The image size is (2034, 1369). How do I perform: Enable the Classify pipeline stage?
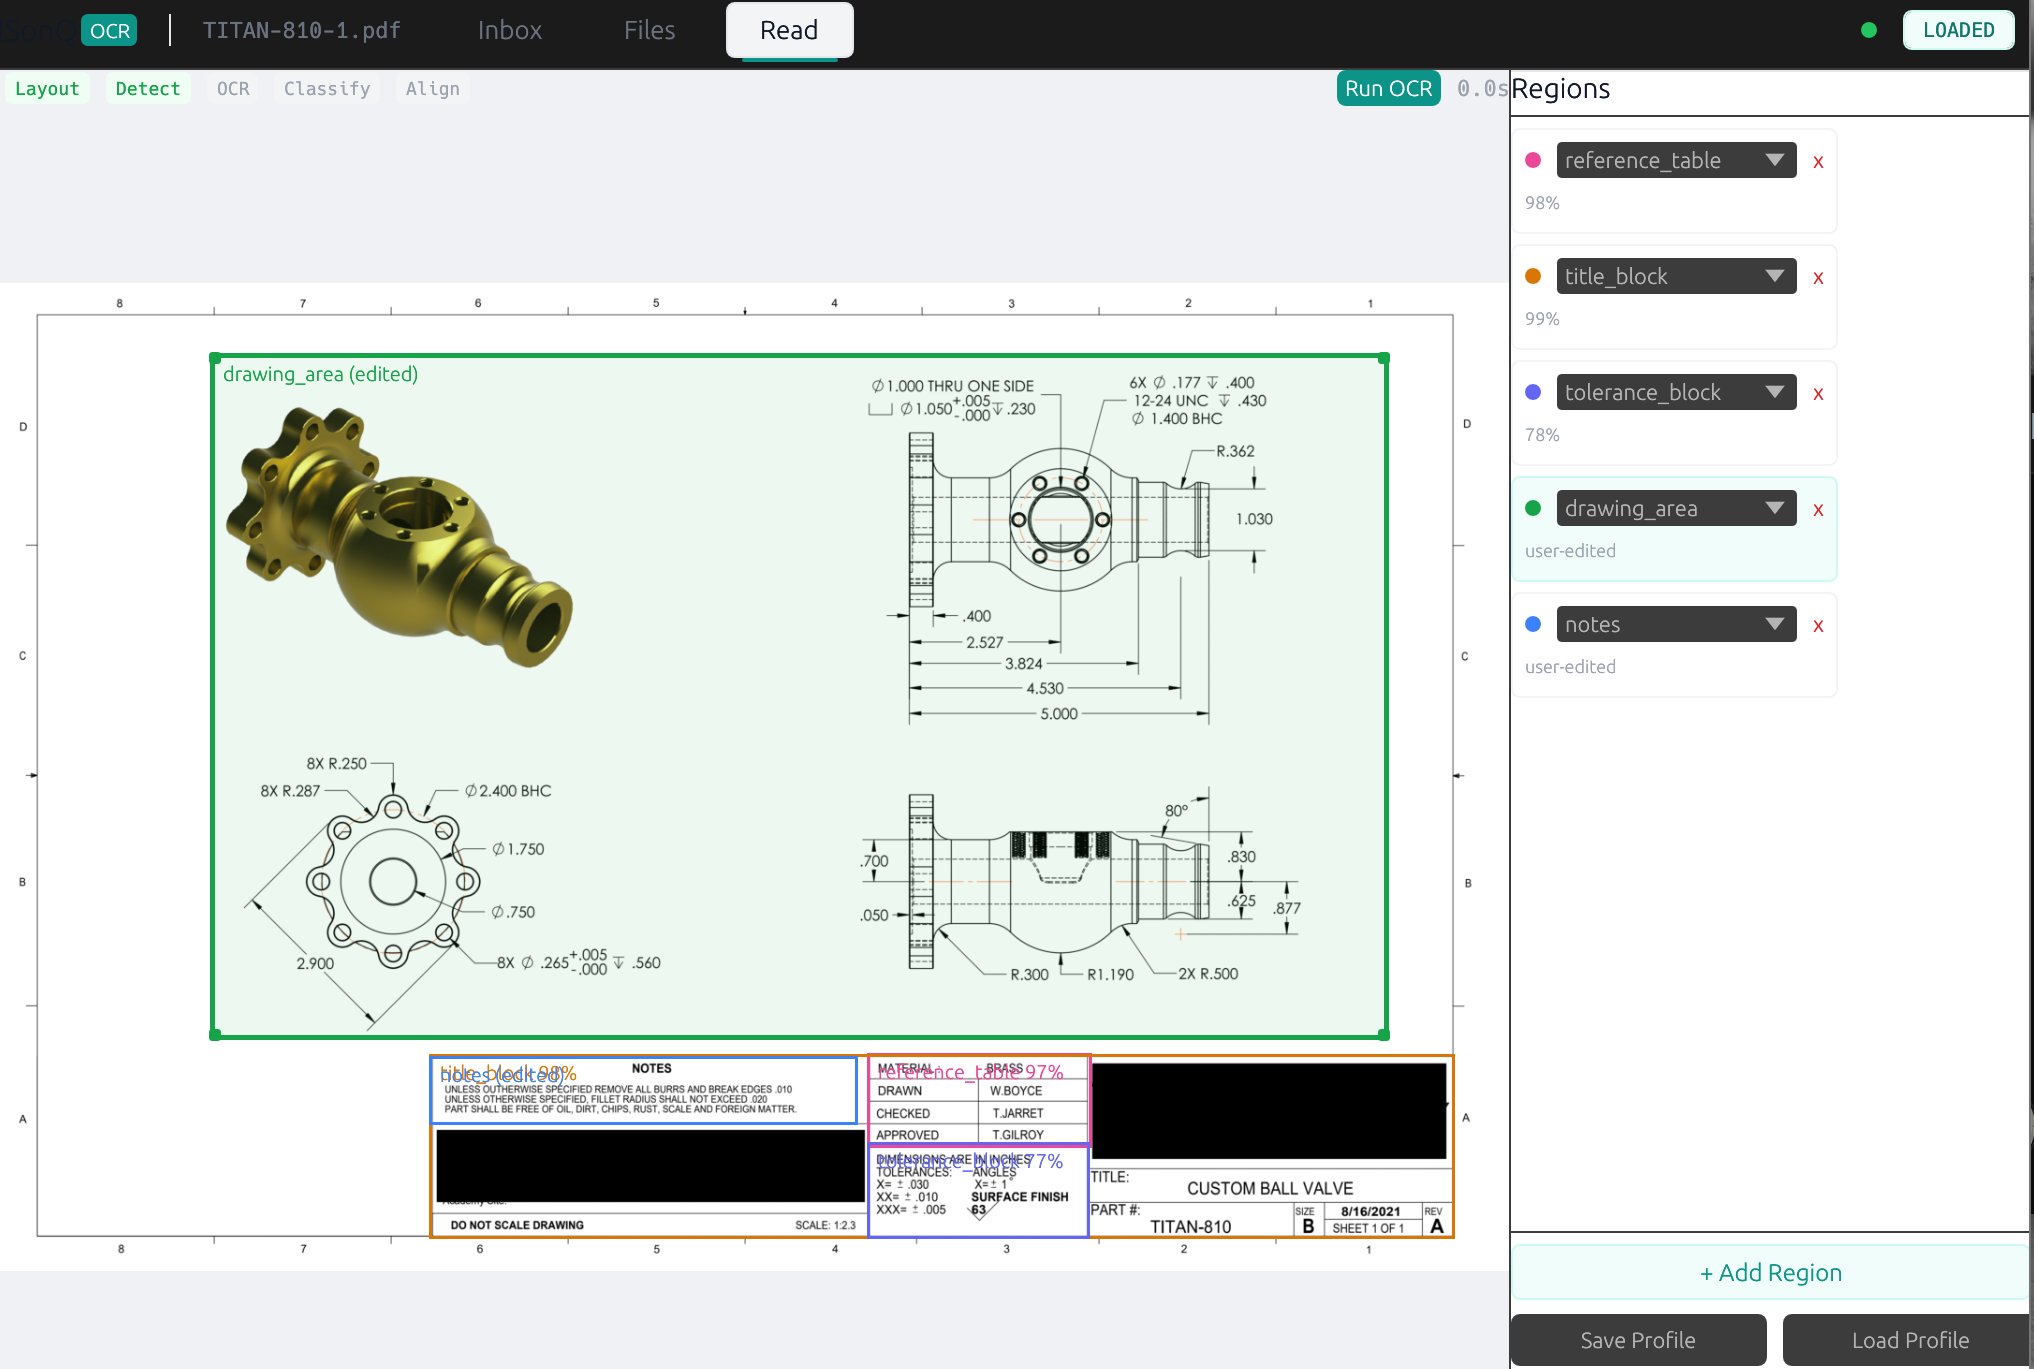327,88
